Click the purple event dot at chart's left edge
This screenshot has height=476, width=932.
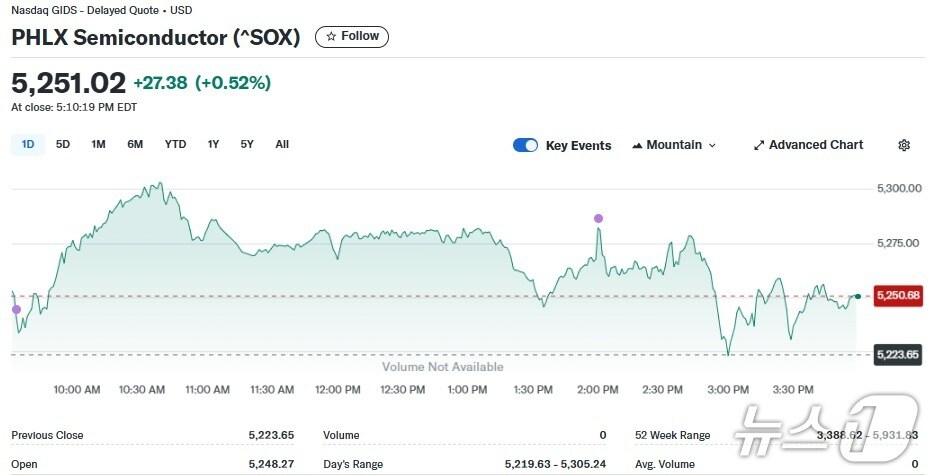point(16,310)
